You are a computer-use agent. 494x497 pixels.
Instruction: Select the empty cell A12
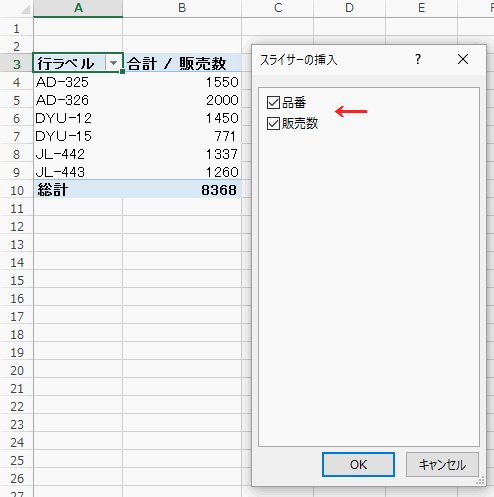(x=78, y=226)
